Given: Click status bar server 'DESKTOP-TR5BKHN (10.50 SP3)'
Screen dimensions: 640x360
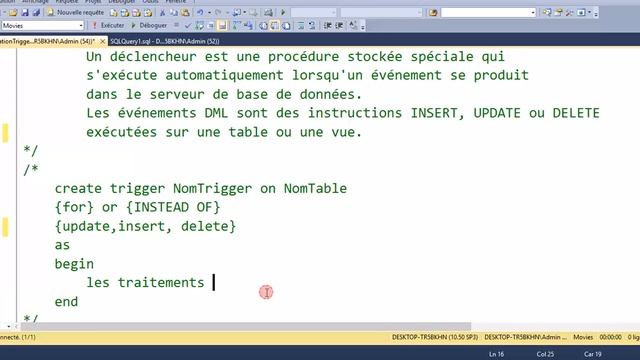Looking at the screenshot, I should pos(435,337).
